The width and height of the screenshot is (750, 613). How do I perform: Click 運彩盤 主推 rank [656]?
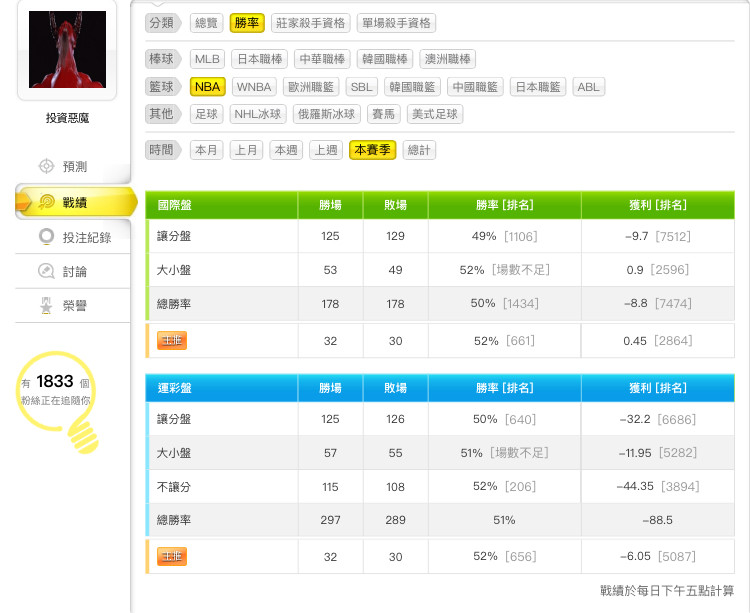coord(521,556)
